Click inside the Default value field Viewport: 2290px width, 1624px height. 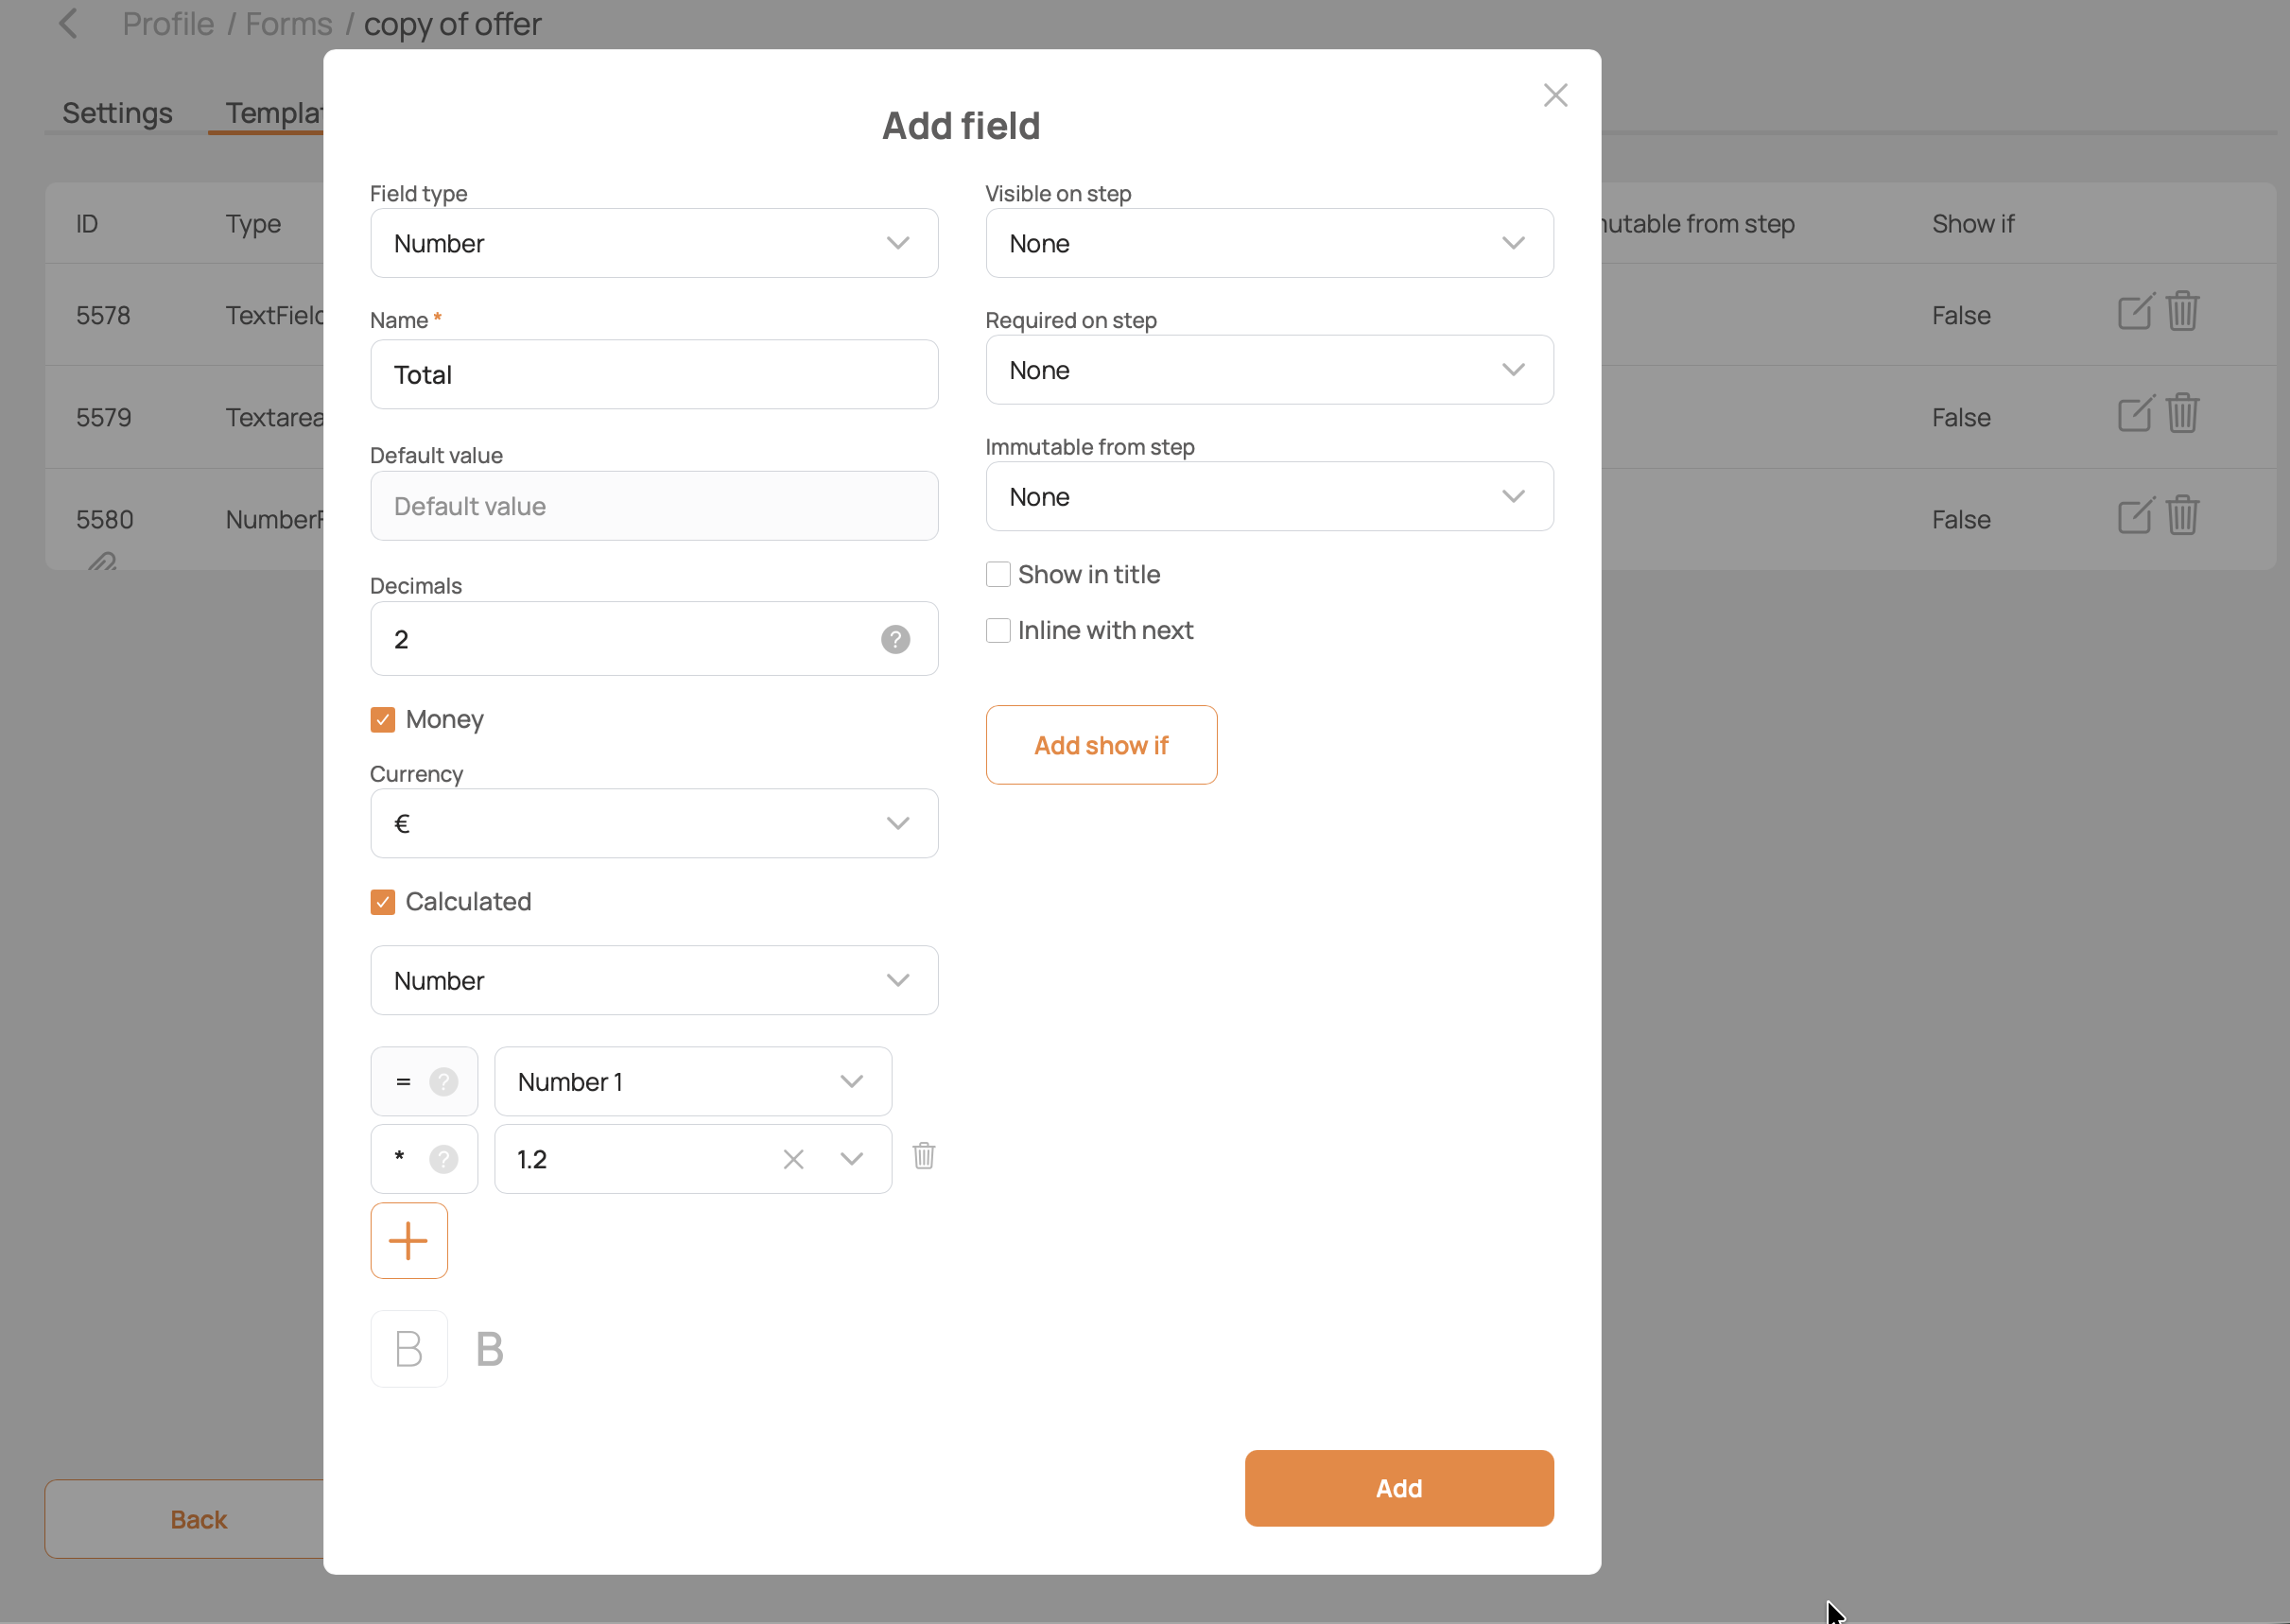click(654, 506)
